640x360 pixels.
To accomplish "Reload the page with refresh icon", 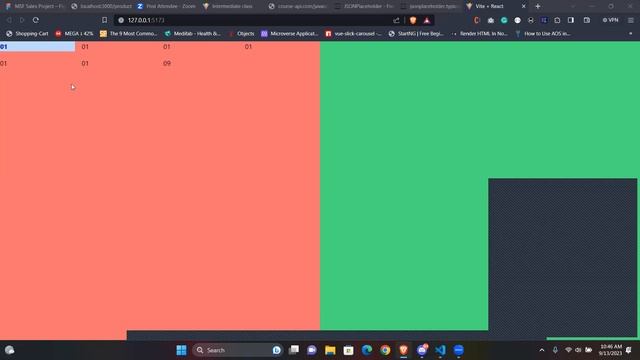I will (36, 20).
